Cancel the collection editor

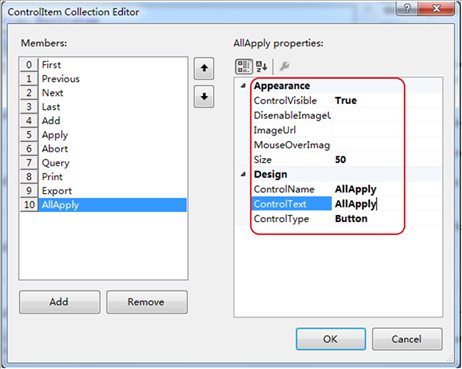[x=407, y=339]
